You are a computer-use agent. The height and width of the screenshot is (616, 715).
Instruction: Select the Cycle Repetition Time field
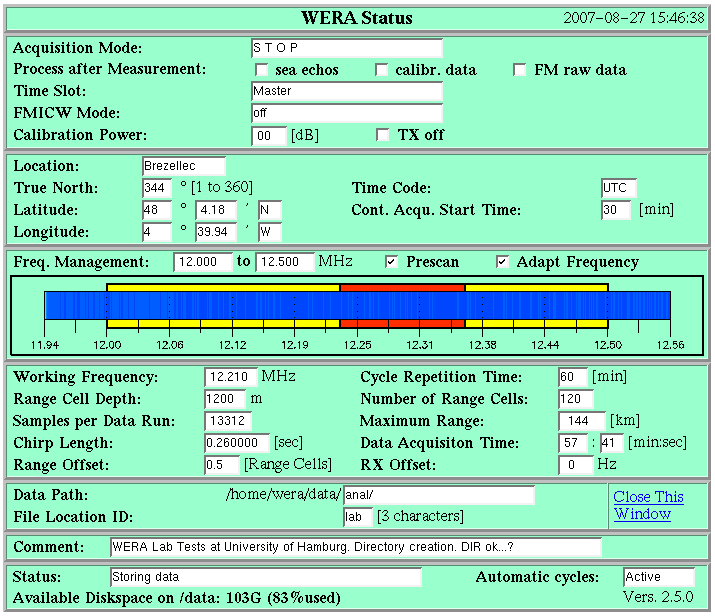[573, 377]
